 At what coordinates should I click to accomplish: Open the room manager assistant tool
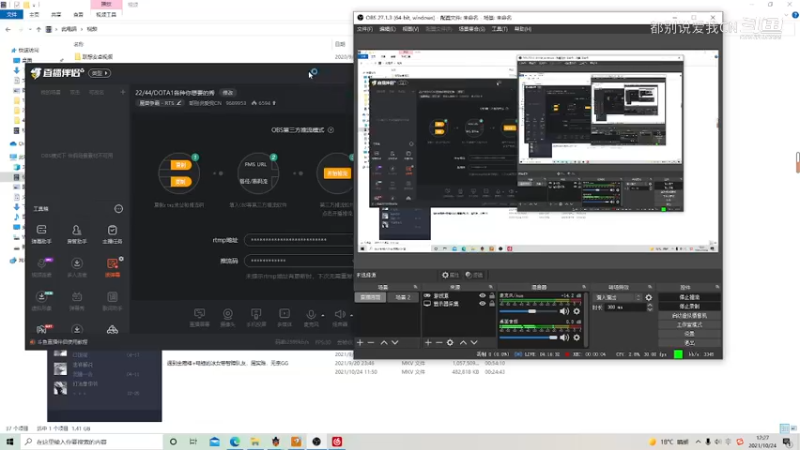tap(77, 234)
